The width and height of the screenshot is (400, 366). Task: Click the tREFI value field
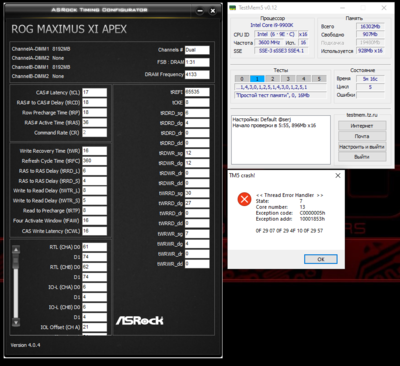click(x=197, y=92)
